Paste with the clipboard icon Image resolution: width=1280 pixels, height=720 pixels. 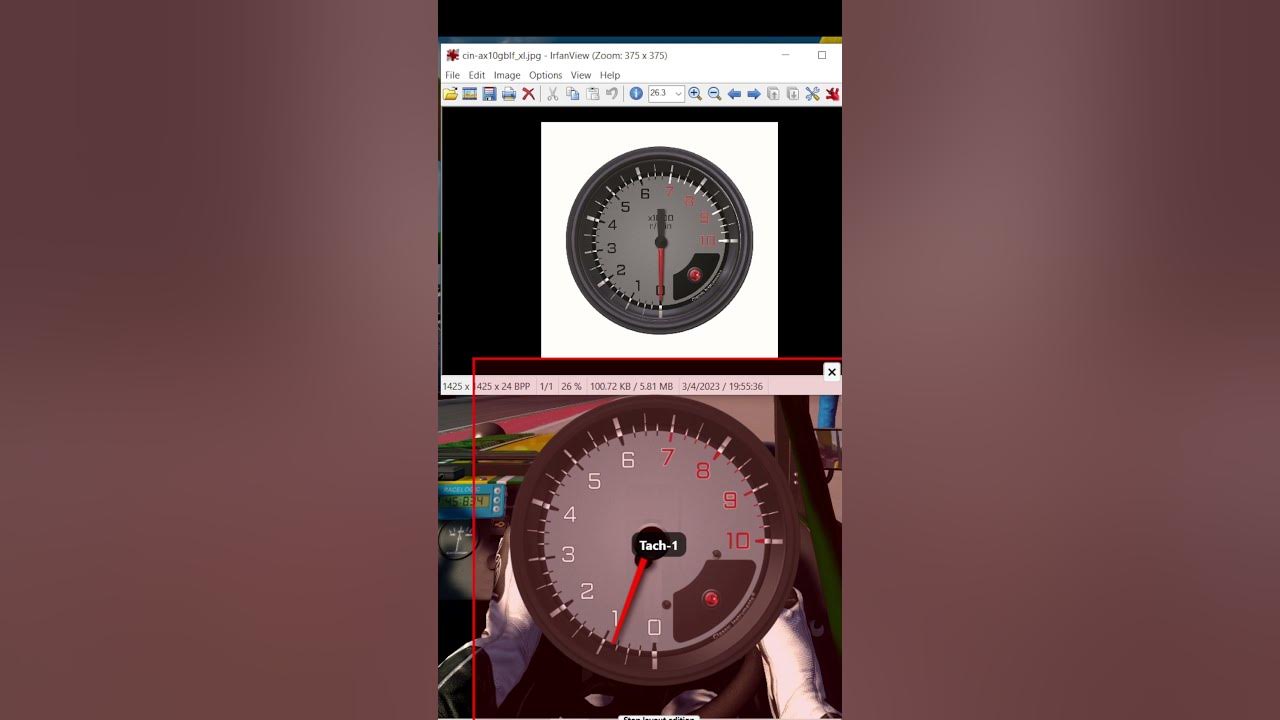click(x=592, y=94)
